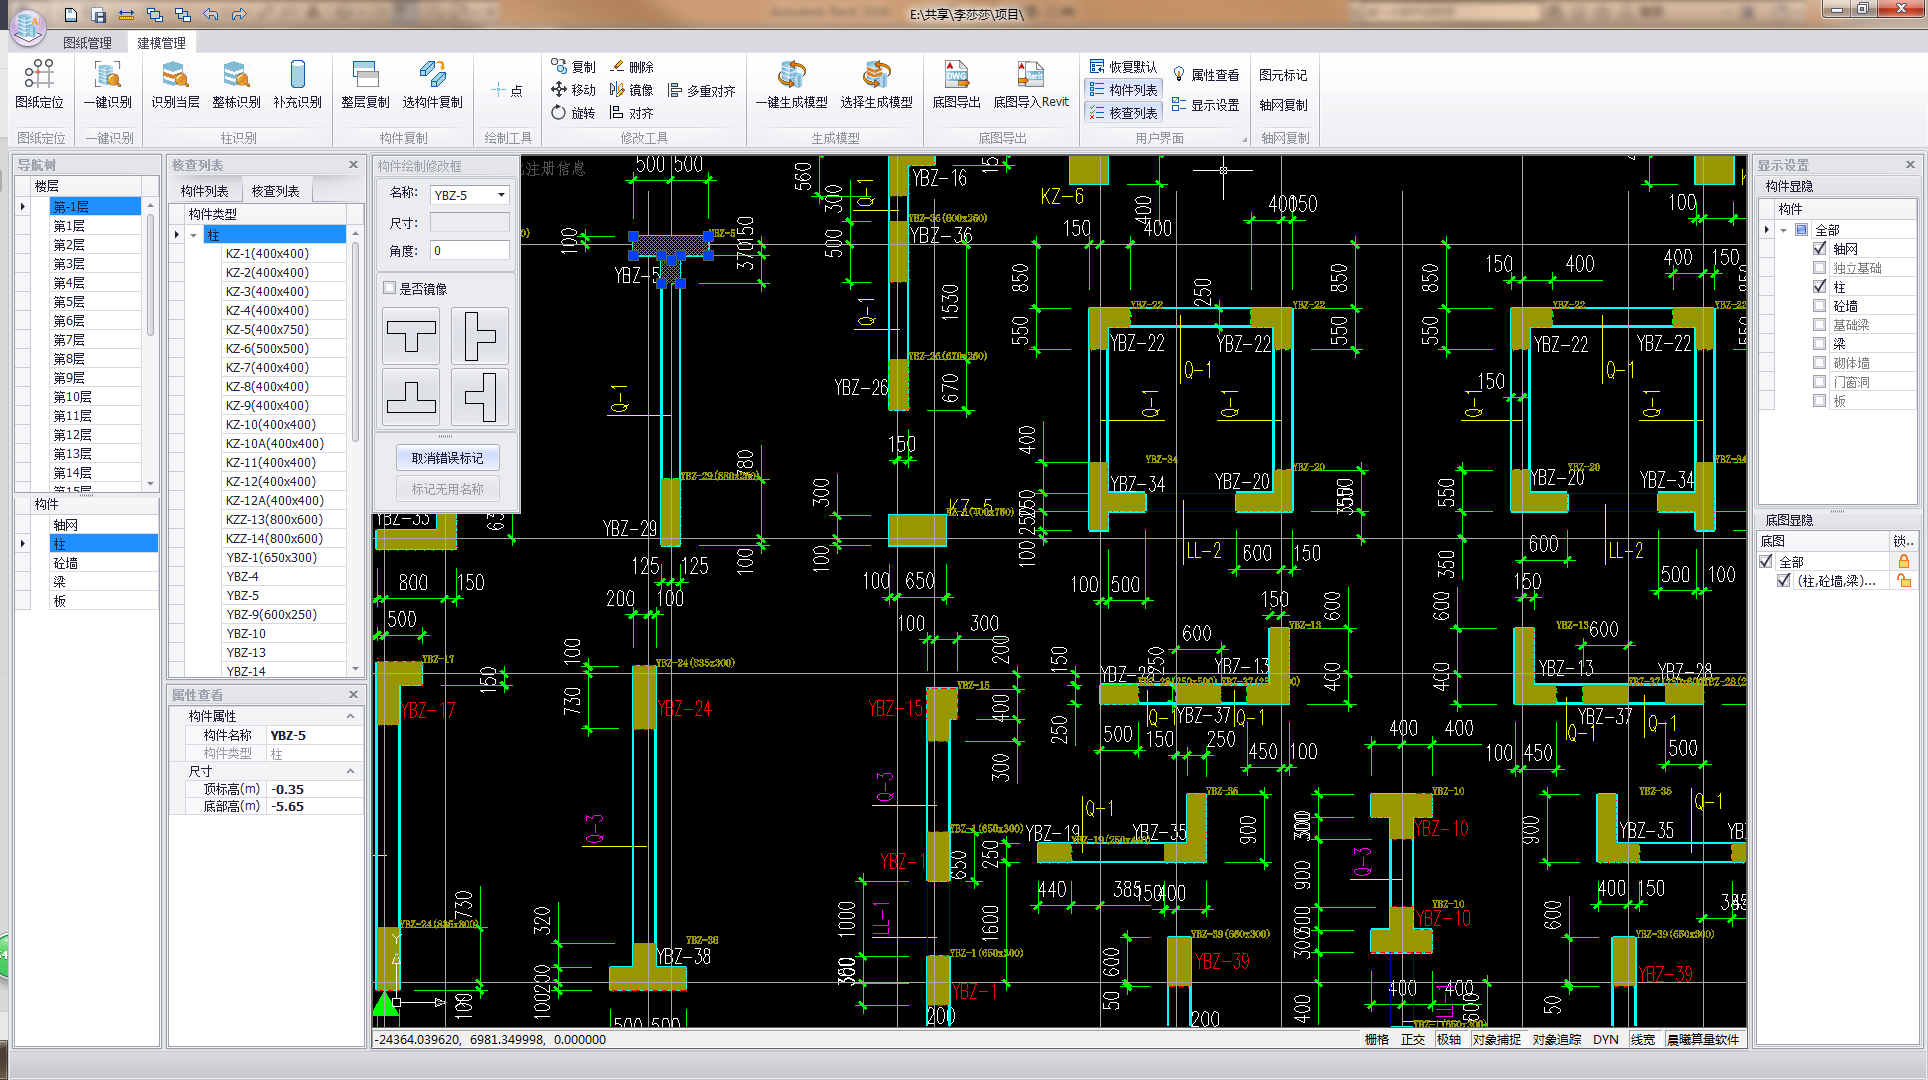Image resolution: width=1928 pixels, height=1080 pixels.
Task: Toggle the 构件列表 component list panel
Action: click(x=1123, y=90)
